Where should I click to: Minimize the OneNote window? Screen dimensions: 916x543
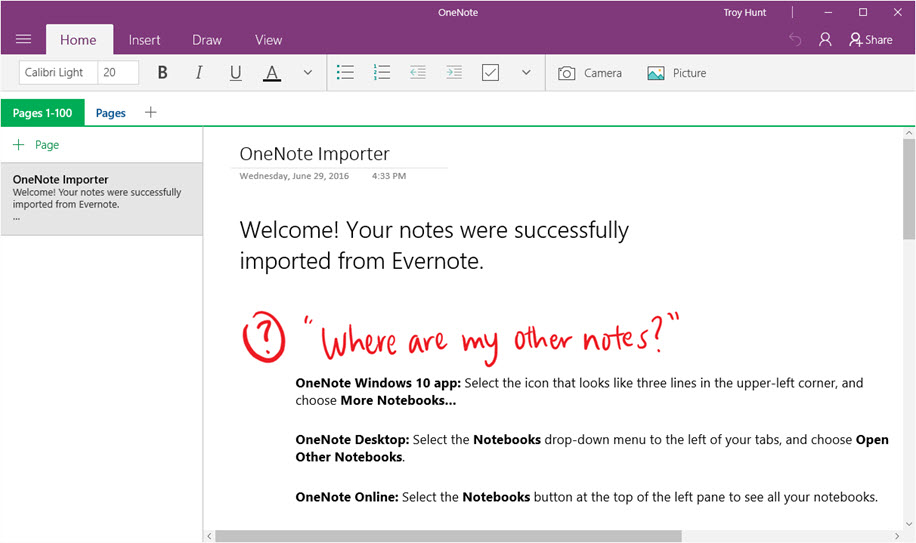[x=828, y=12]
